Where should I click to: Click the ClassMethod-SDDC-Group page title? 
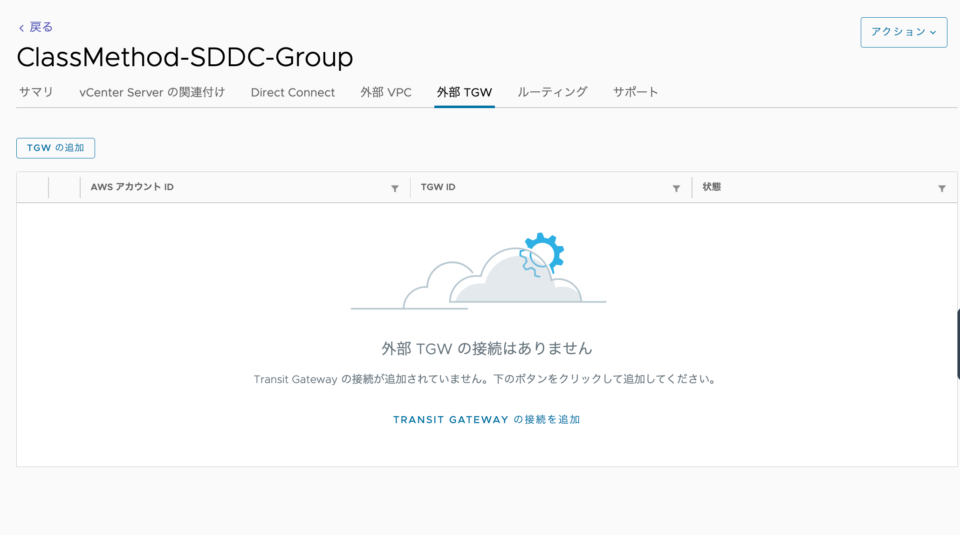[185, 58]
